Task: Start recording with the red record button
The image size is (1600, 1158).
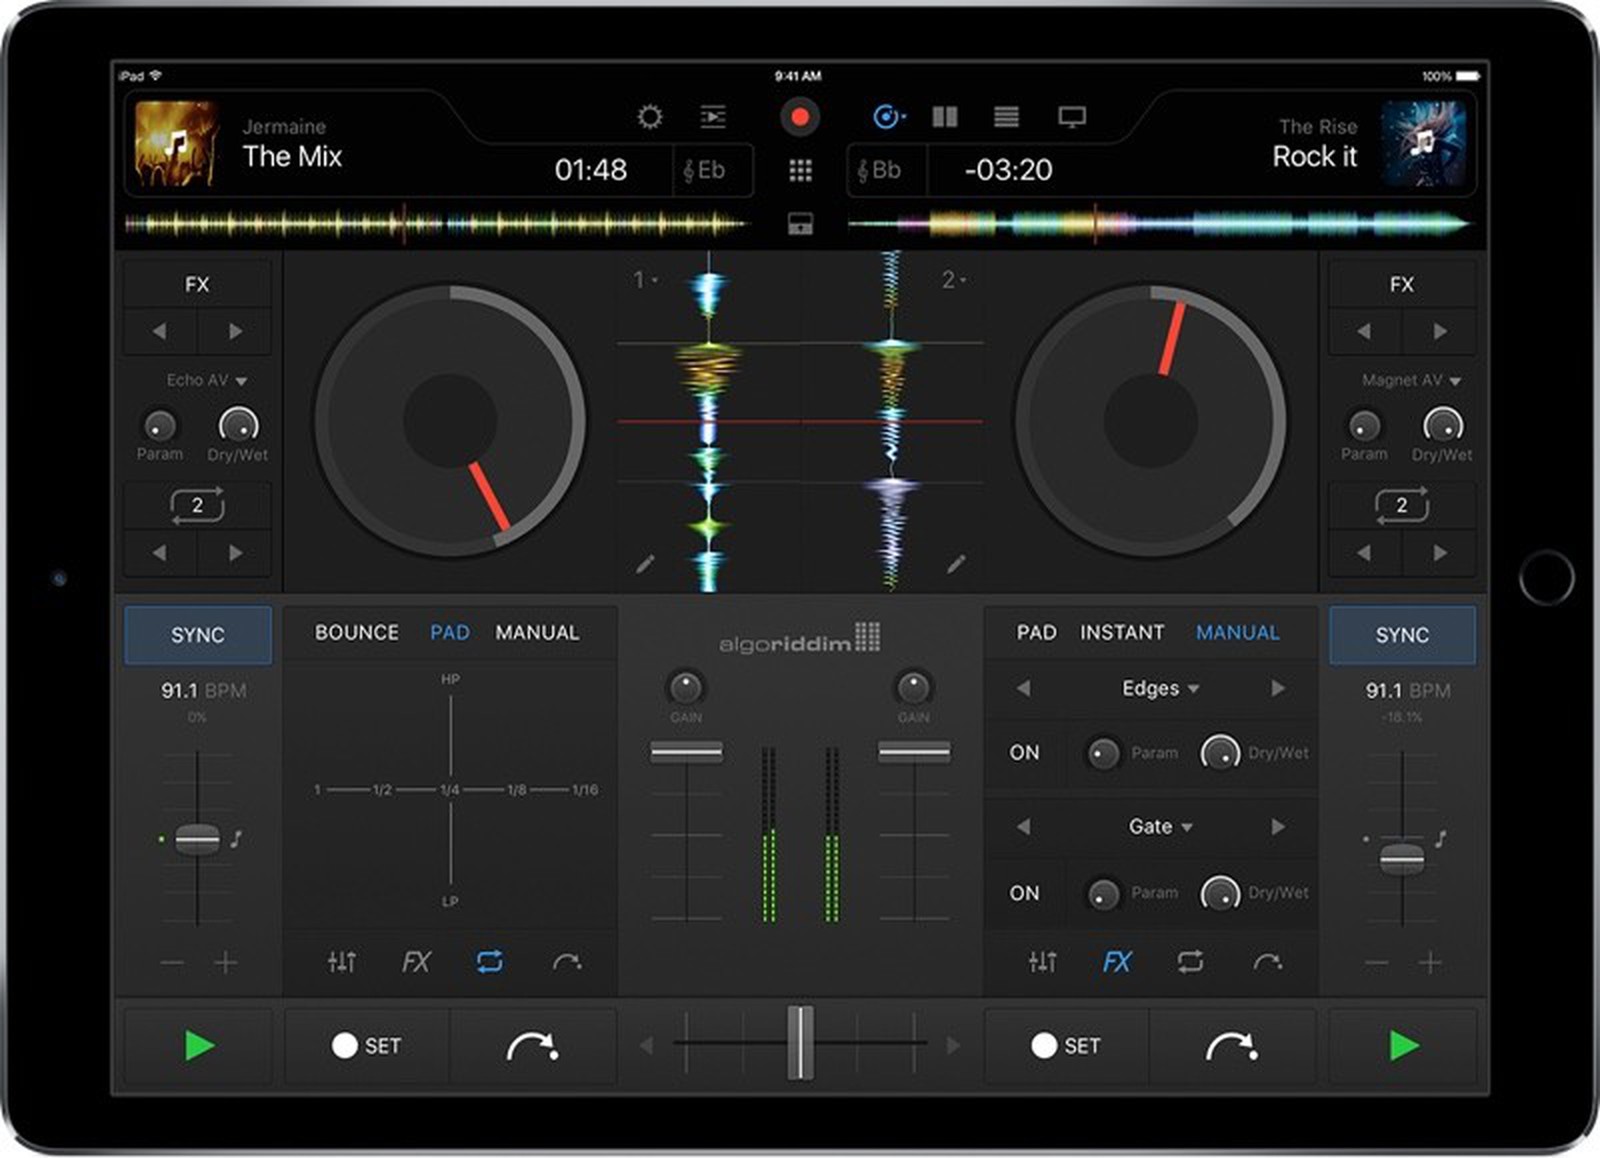Action: coord(798,116)
